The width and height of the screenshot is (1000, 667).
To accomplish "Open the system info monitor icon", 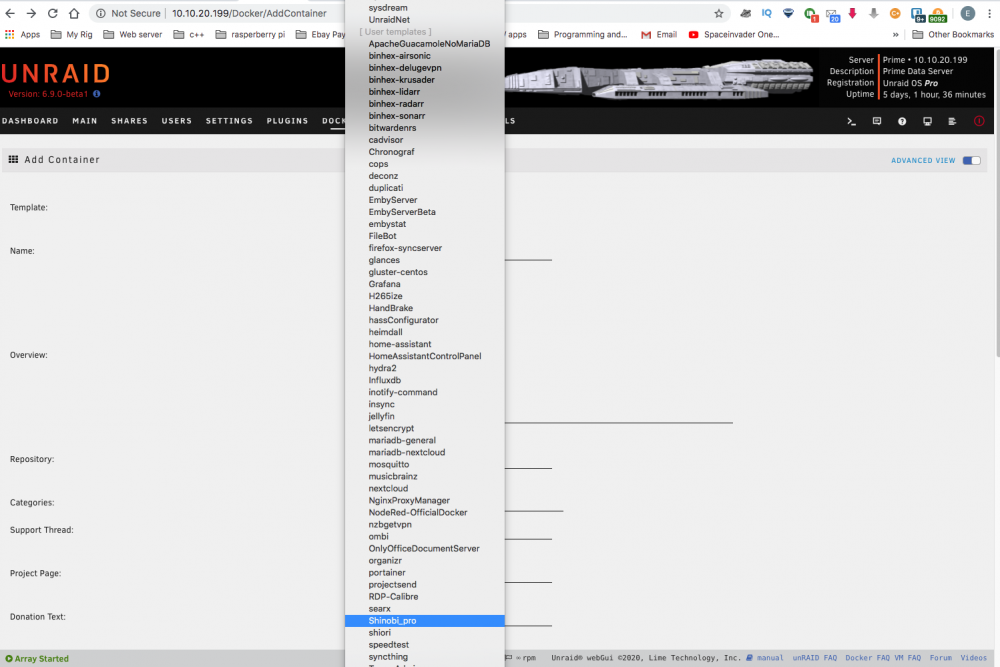I will [927, 121].
